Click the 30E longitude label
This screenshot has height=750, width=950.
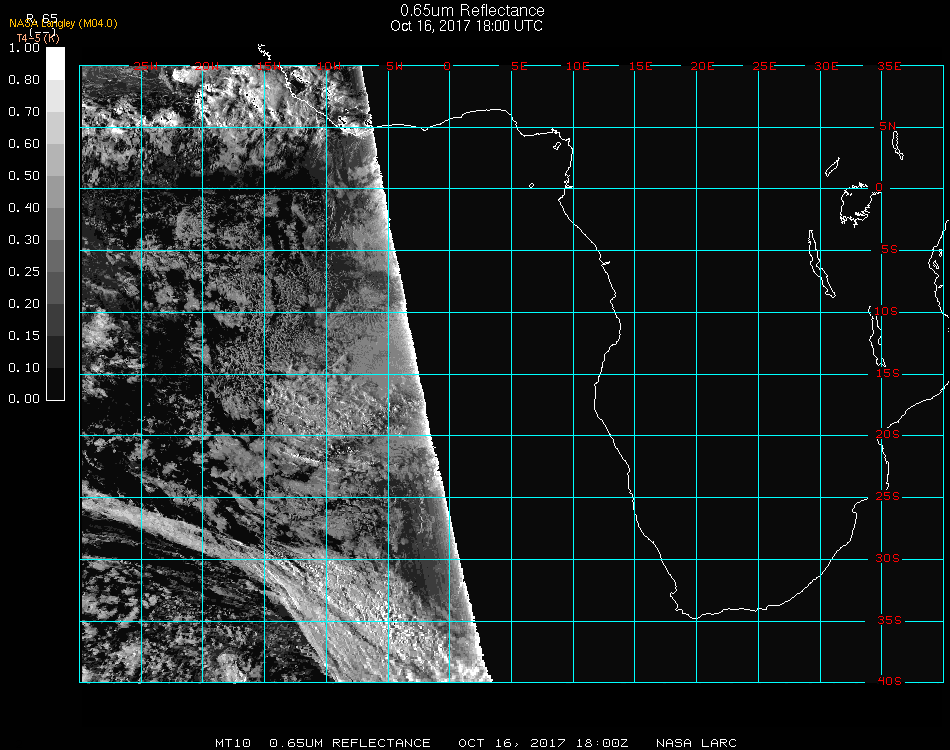click(826, 66)
